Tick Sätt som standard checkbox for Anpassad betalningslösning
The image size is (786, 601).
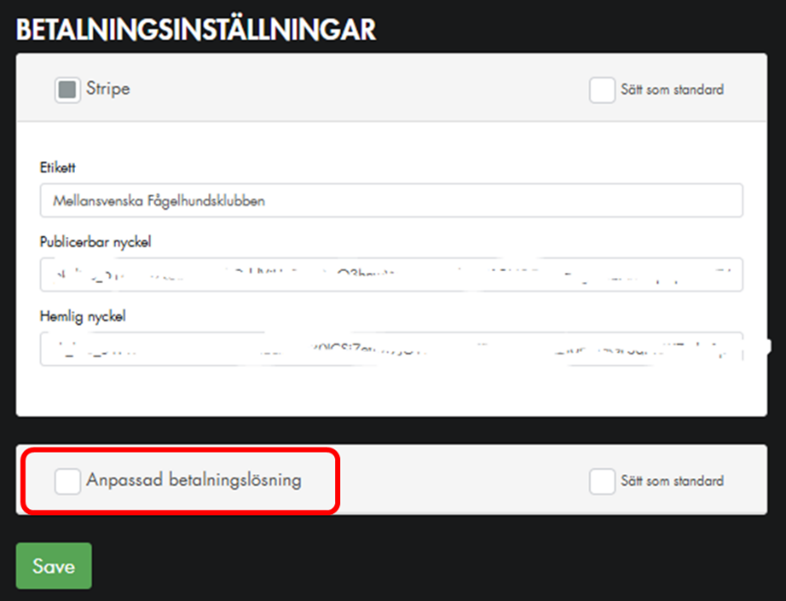click(602, 481)
